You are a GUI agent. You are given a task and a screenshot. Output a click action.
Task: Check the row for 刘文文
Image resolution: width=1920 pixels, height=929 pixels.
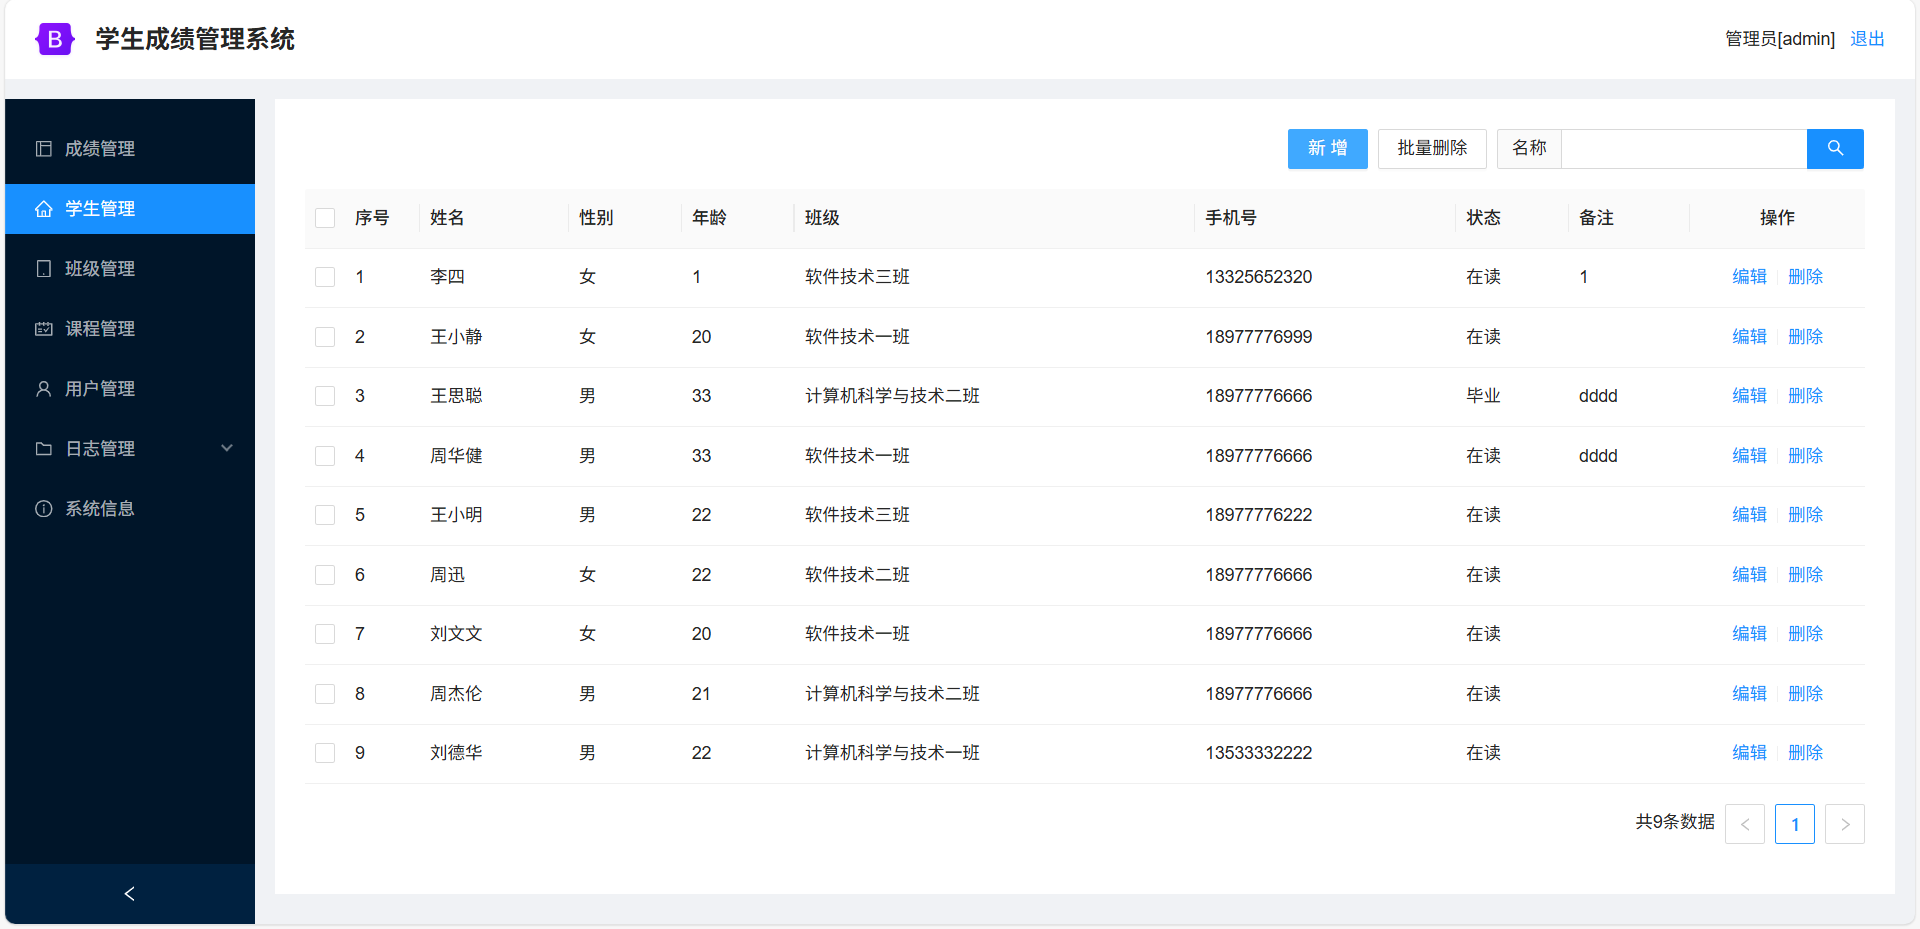coord(325,634)
